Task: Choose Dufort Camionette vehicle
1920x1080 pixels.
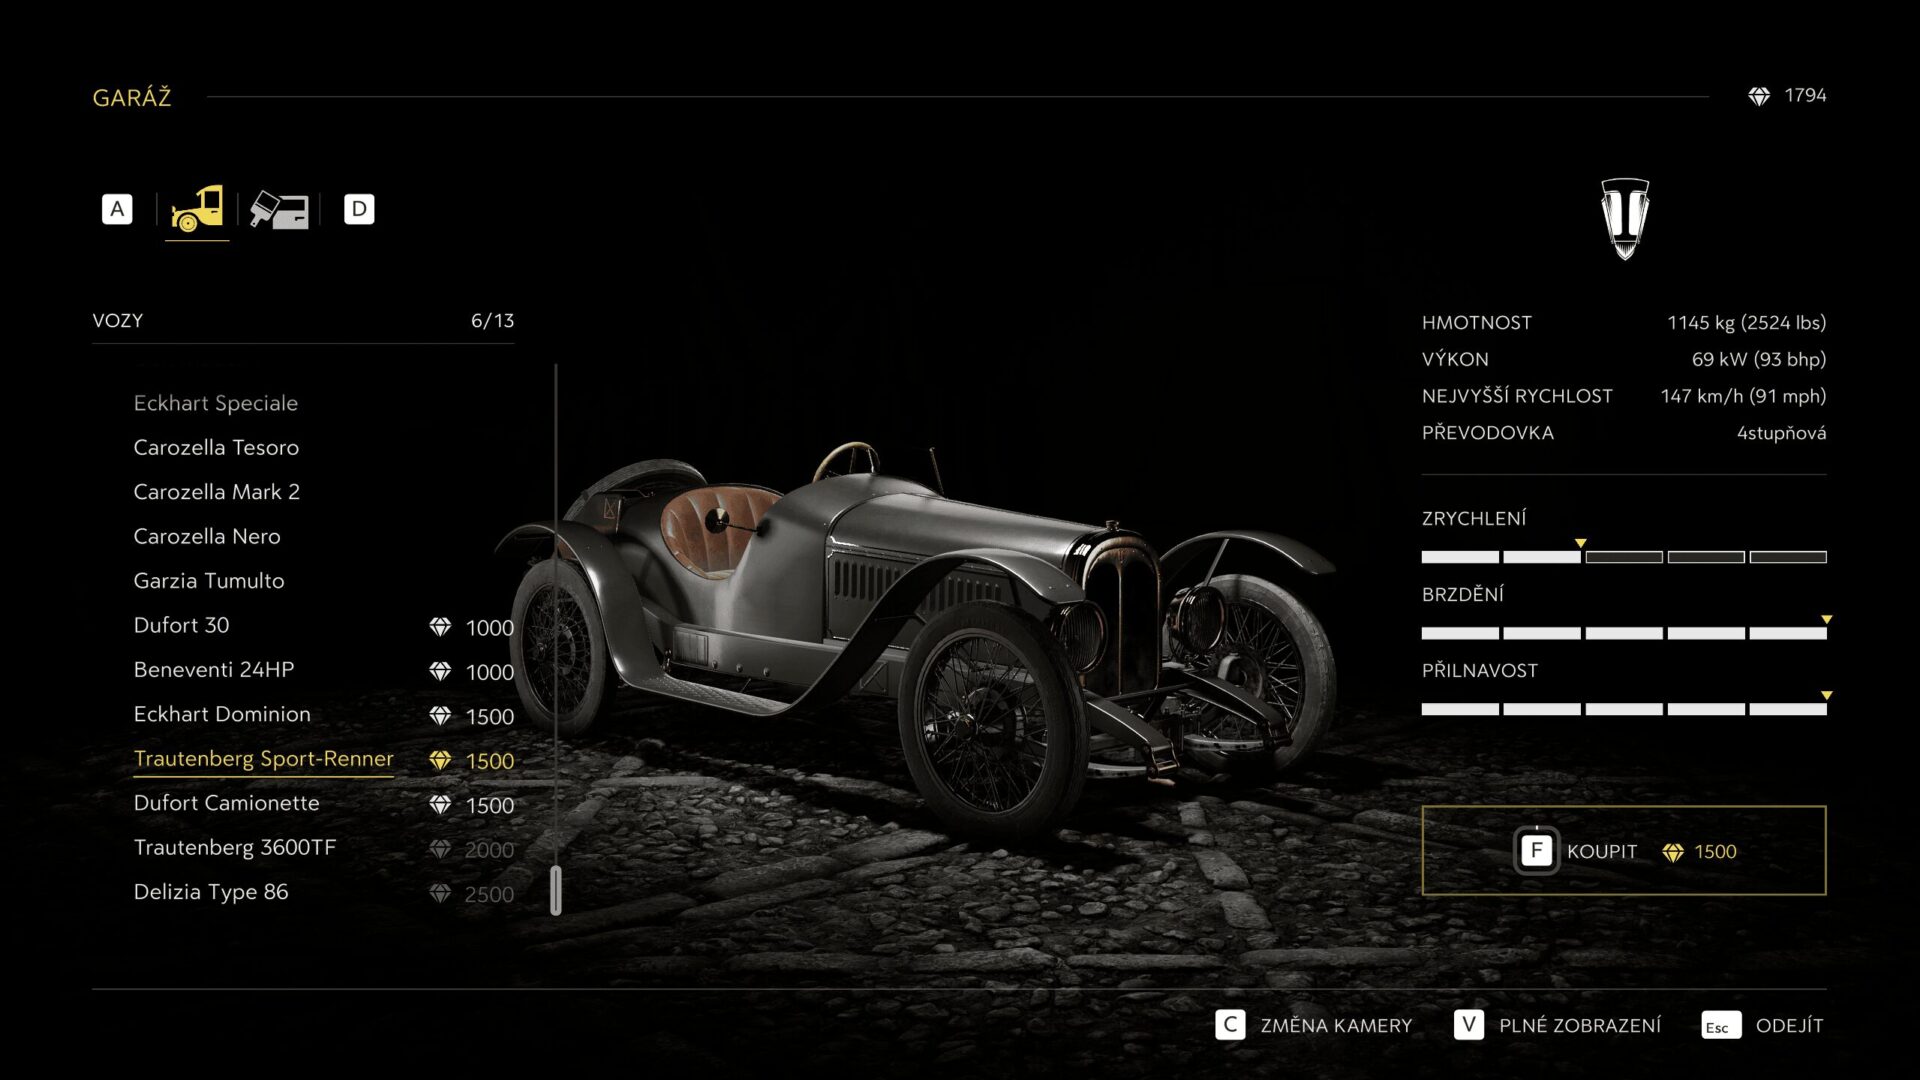Action: point(227,803)
